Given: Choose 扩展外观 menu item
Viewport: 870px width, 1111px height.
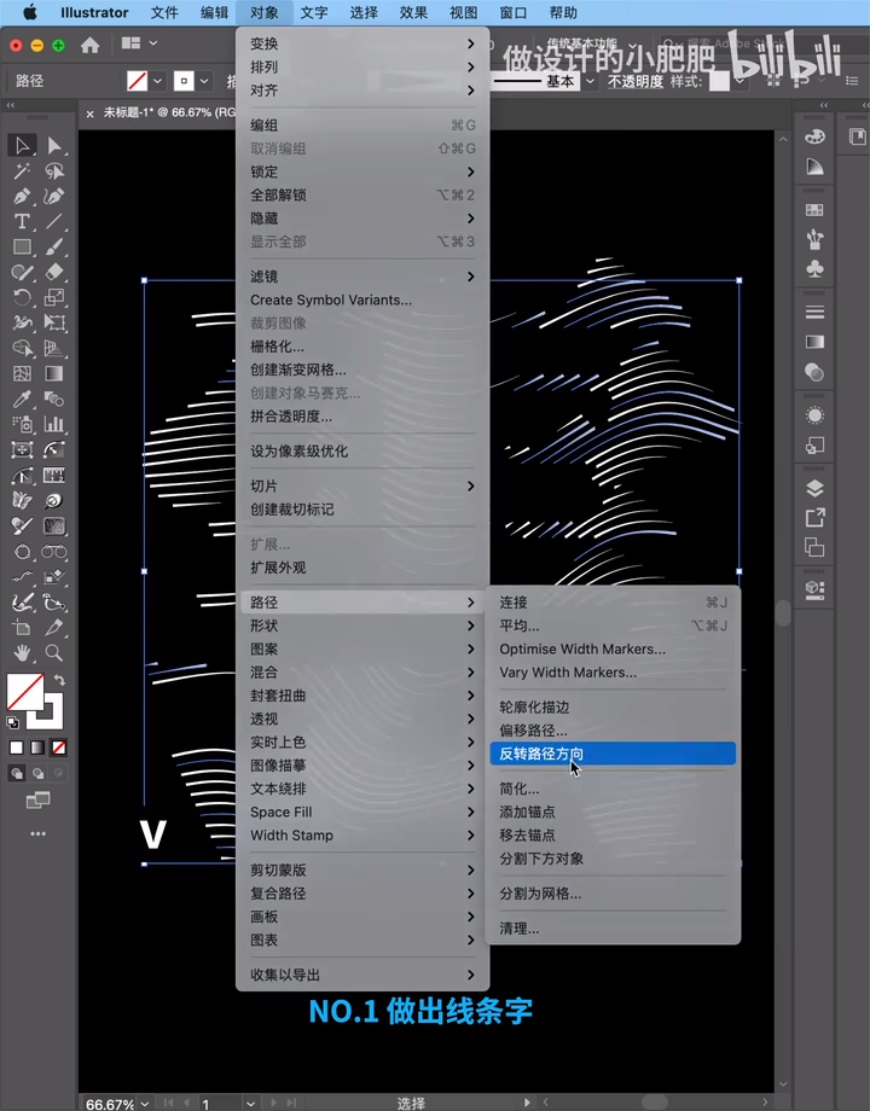Looking at the screenshot, I should point(362,568).
